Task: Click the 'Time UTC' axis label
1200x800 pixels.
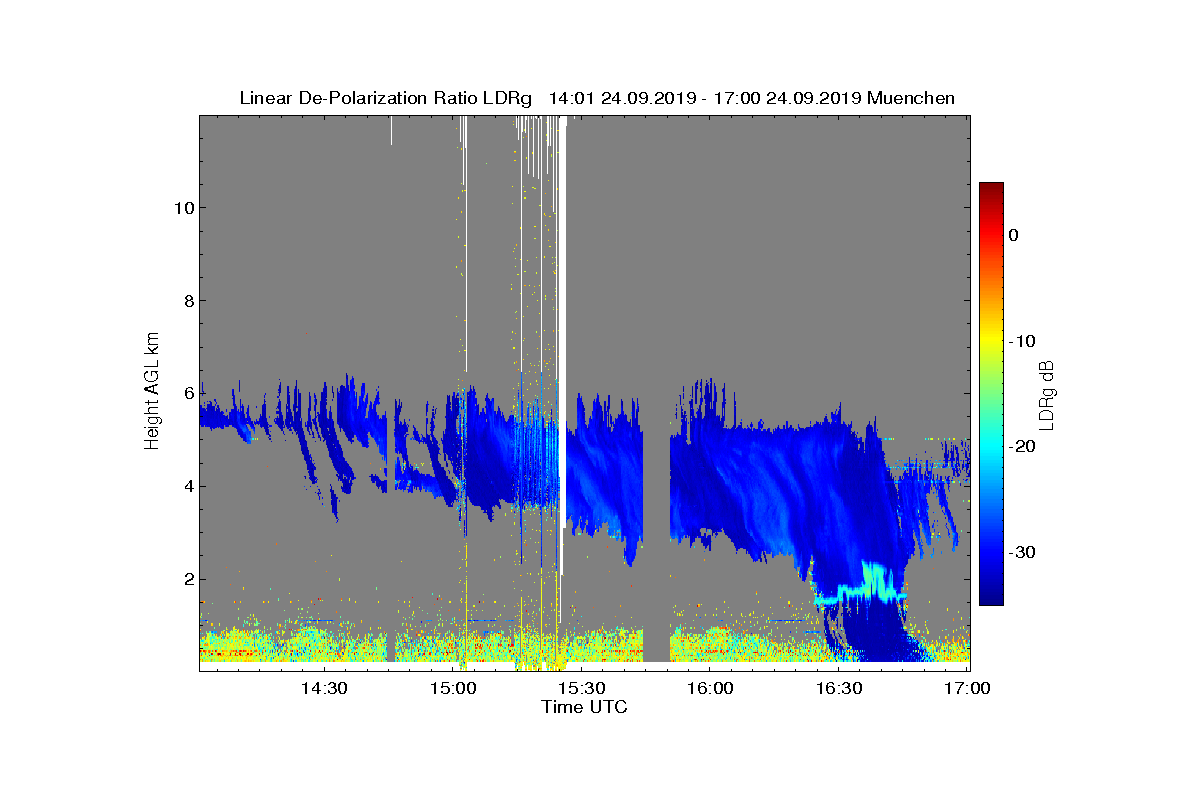Action: point(585,707)
